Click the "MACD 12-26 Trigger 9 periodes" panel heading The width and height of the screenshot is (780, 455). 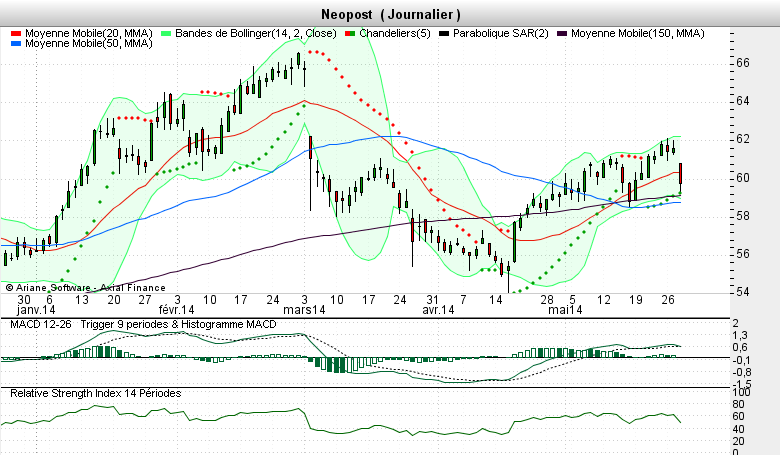143,324
